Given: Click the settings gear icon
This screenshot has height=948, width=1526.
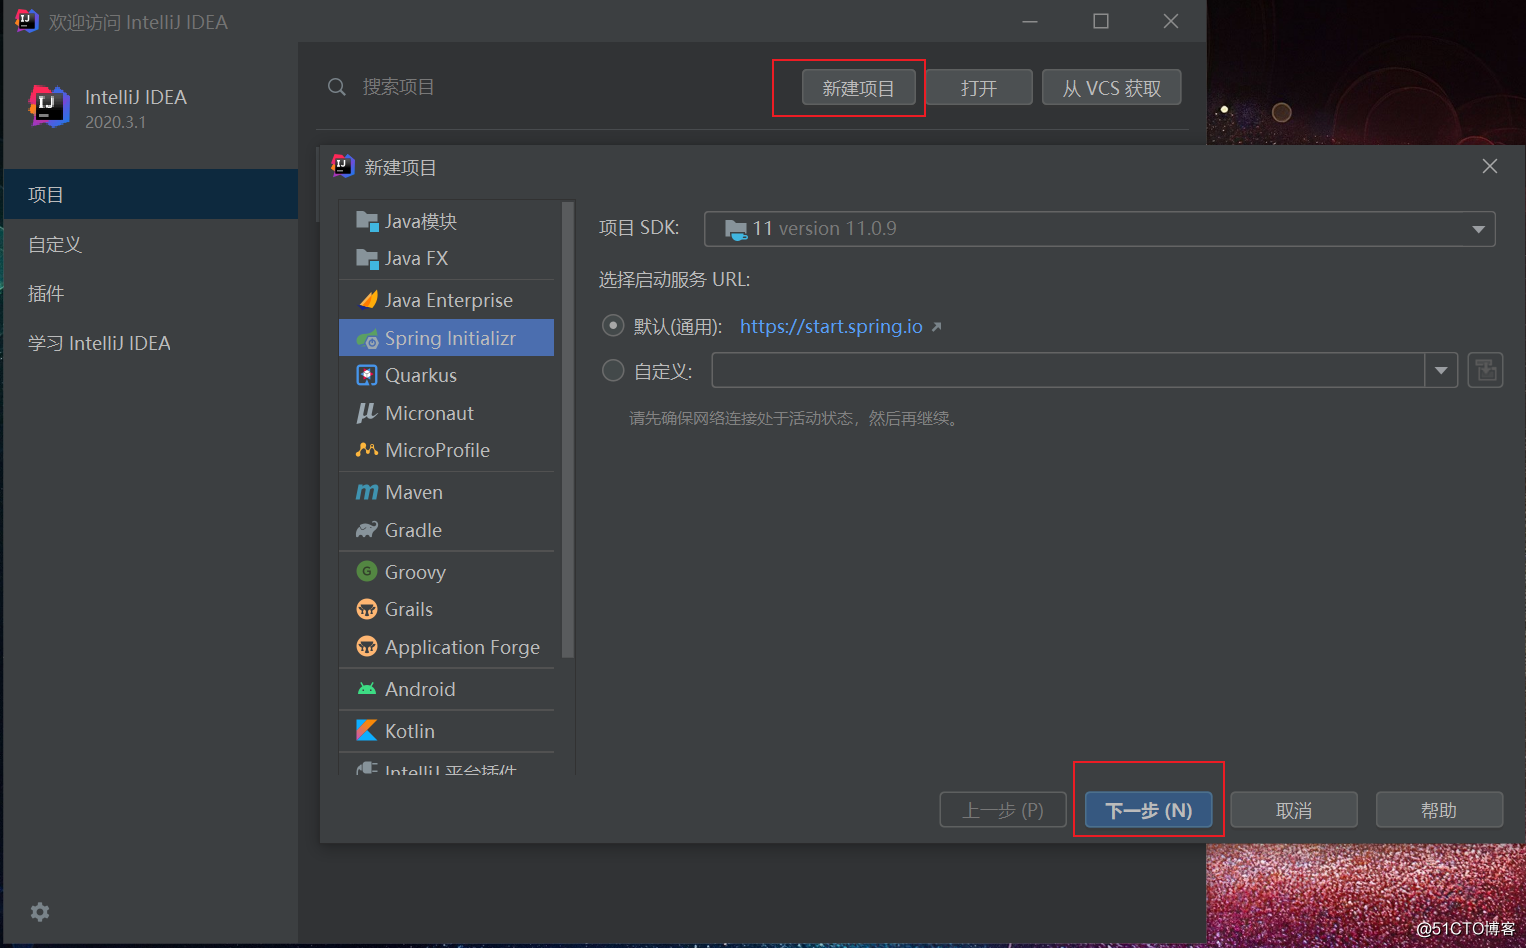Looking at the screenshot, I should (39, 911).
